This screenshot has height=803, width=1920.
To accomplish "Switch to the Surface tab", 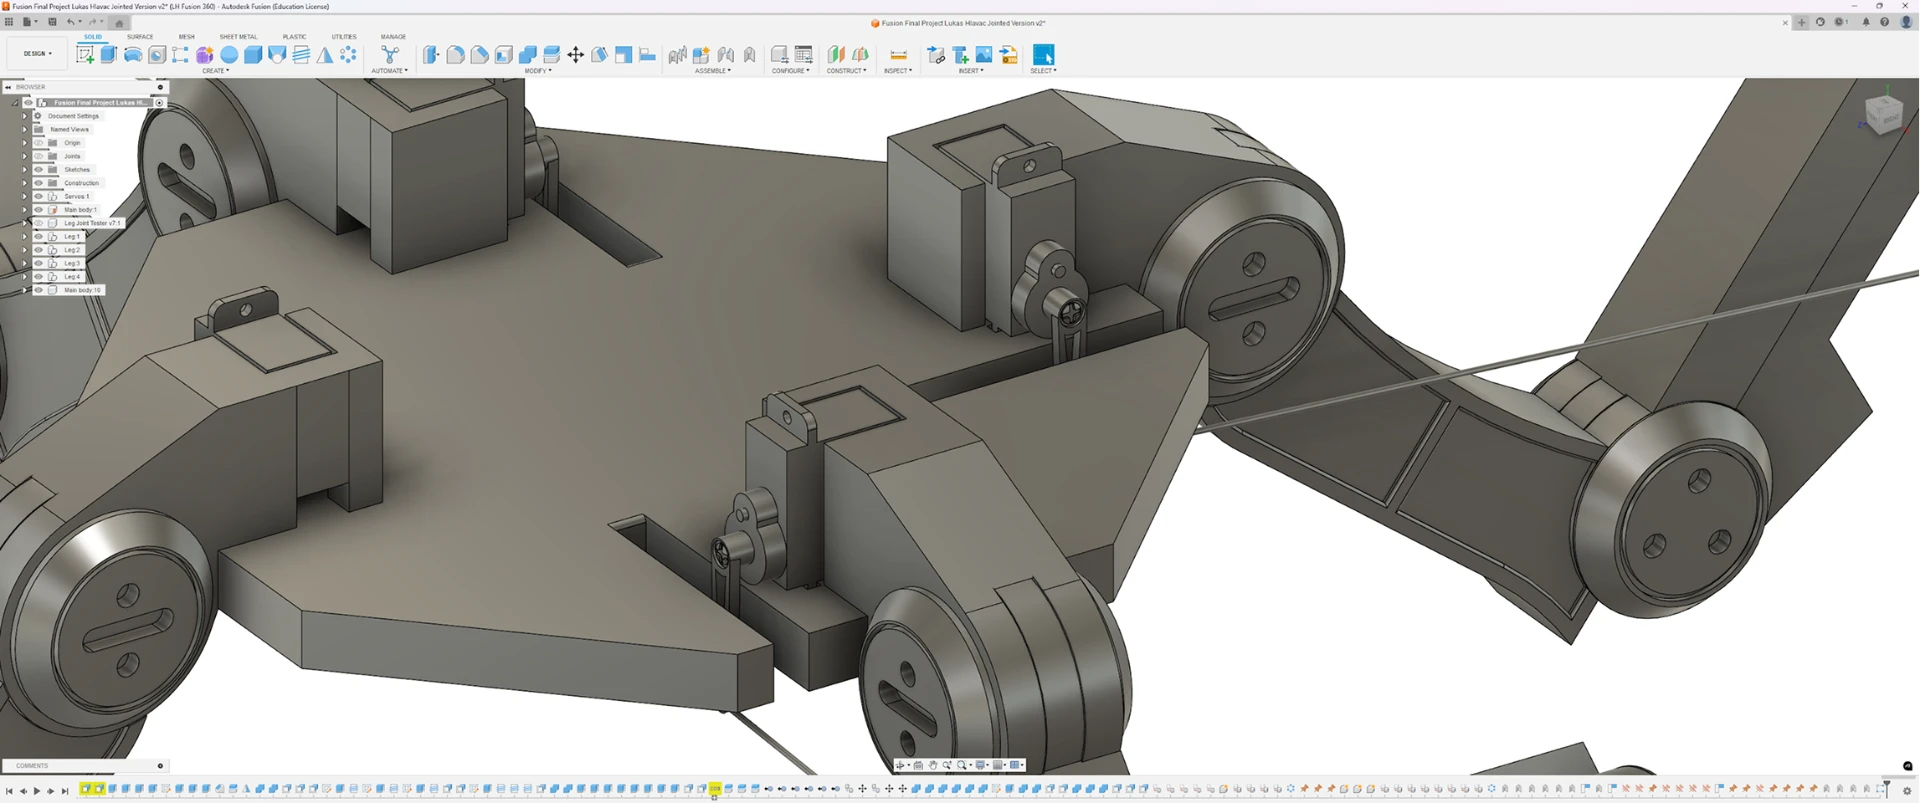I will (140, 37).
